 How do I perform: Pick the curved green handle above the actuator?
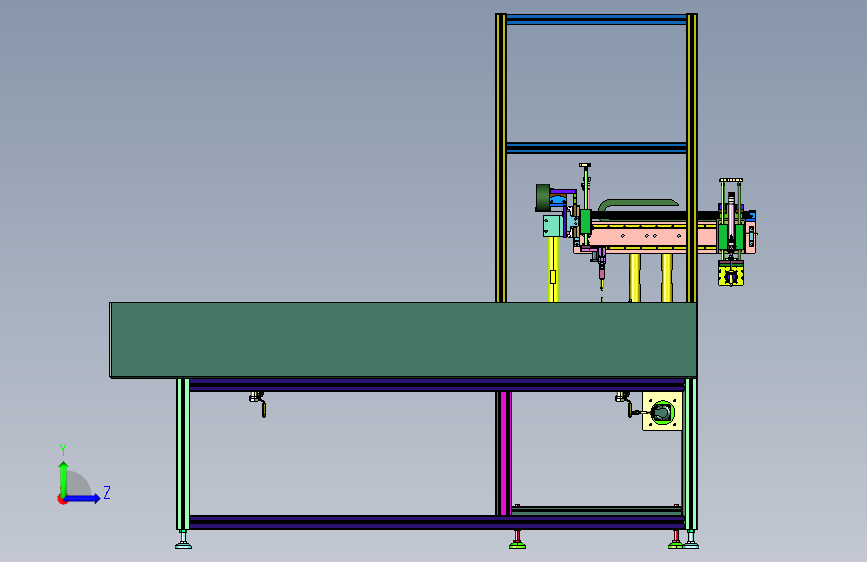(x=638, y=205)
